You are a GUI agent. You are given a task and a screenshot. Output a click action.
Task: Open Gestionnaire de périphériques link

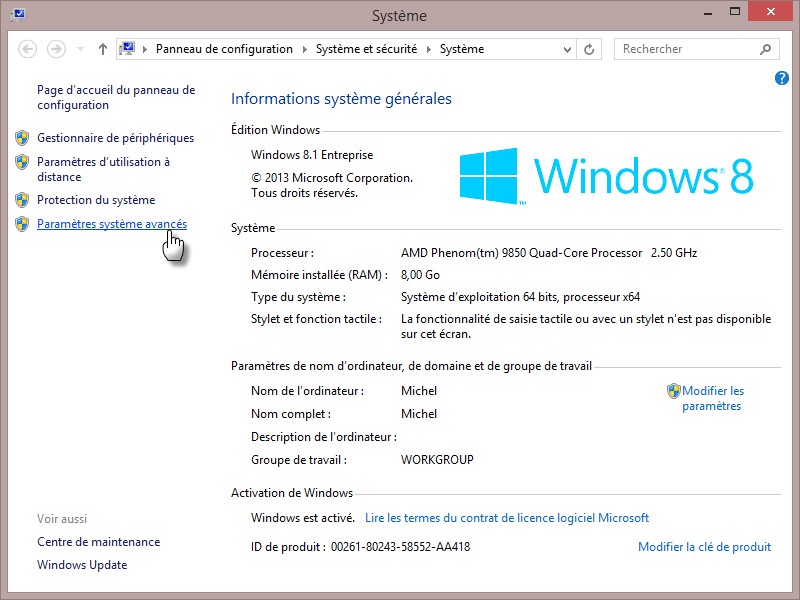[115, 138]
